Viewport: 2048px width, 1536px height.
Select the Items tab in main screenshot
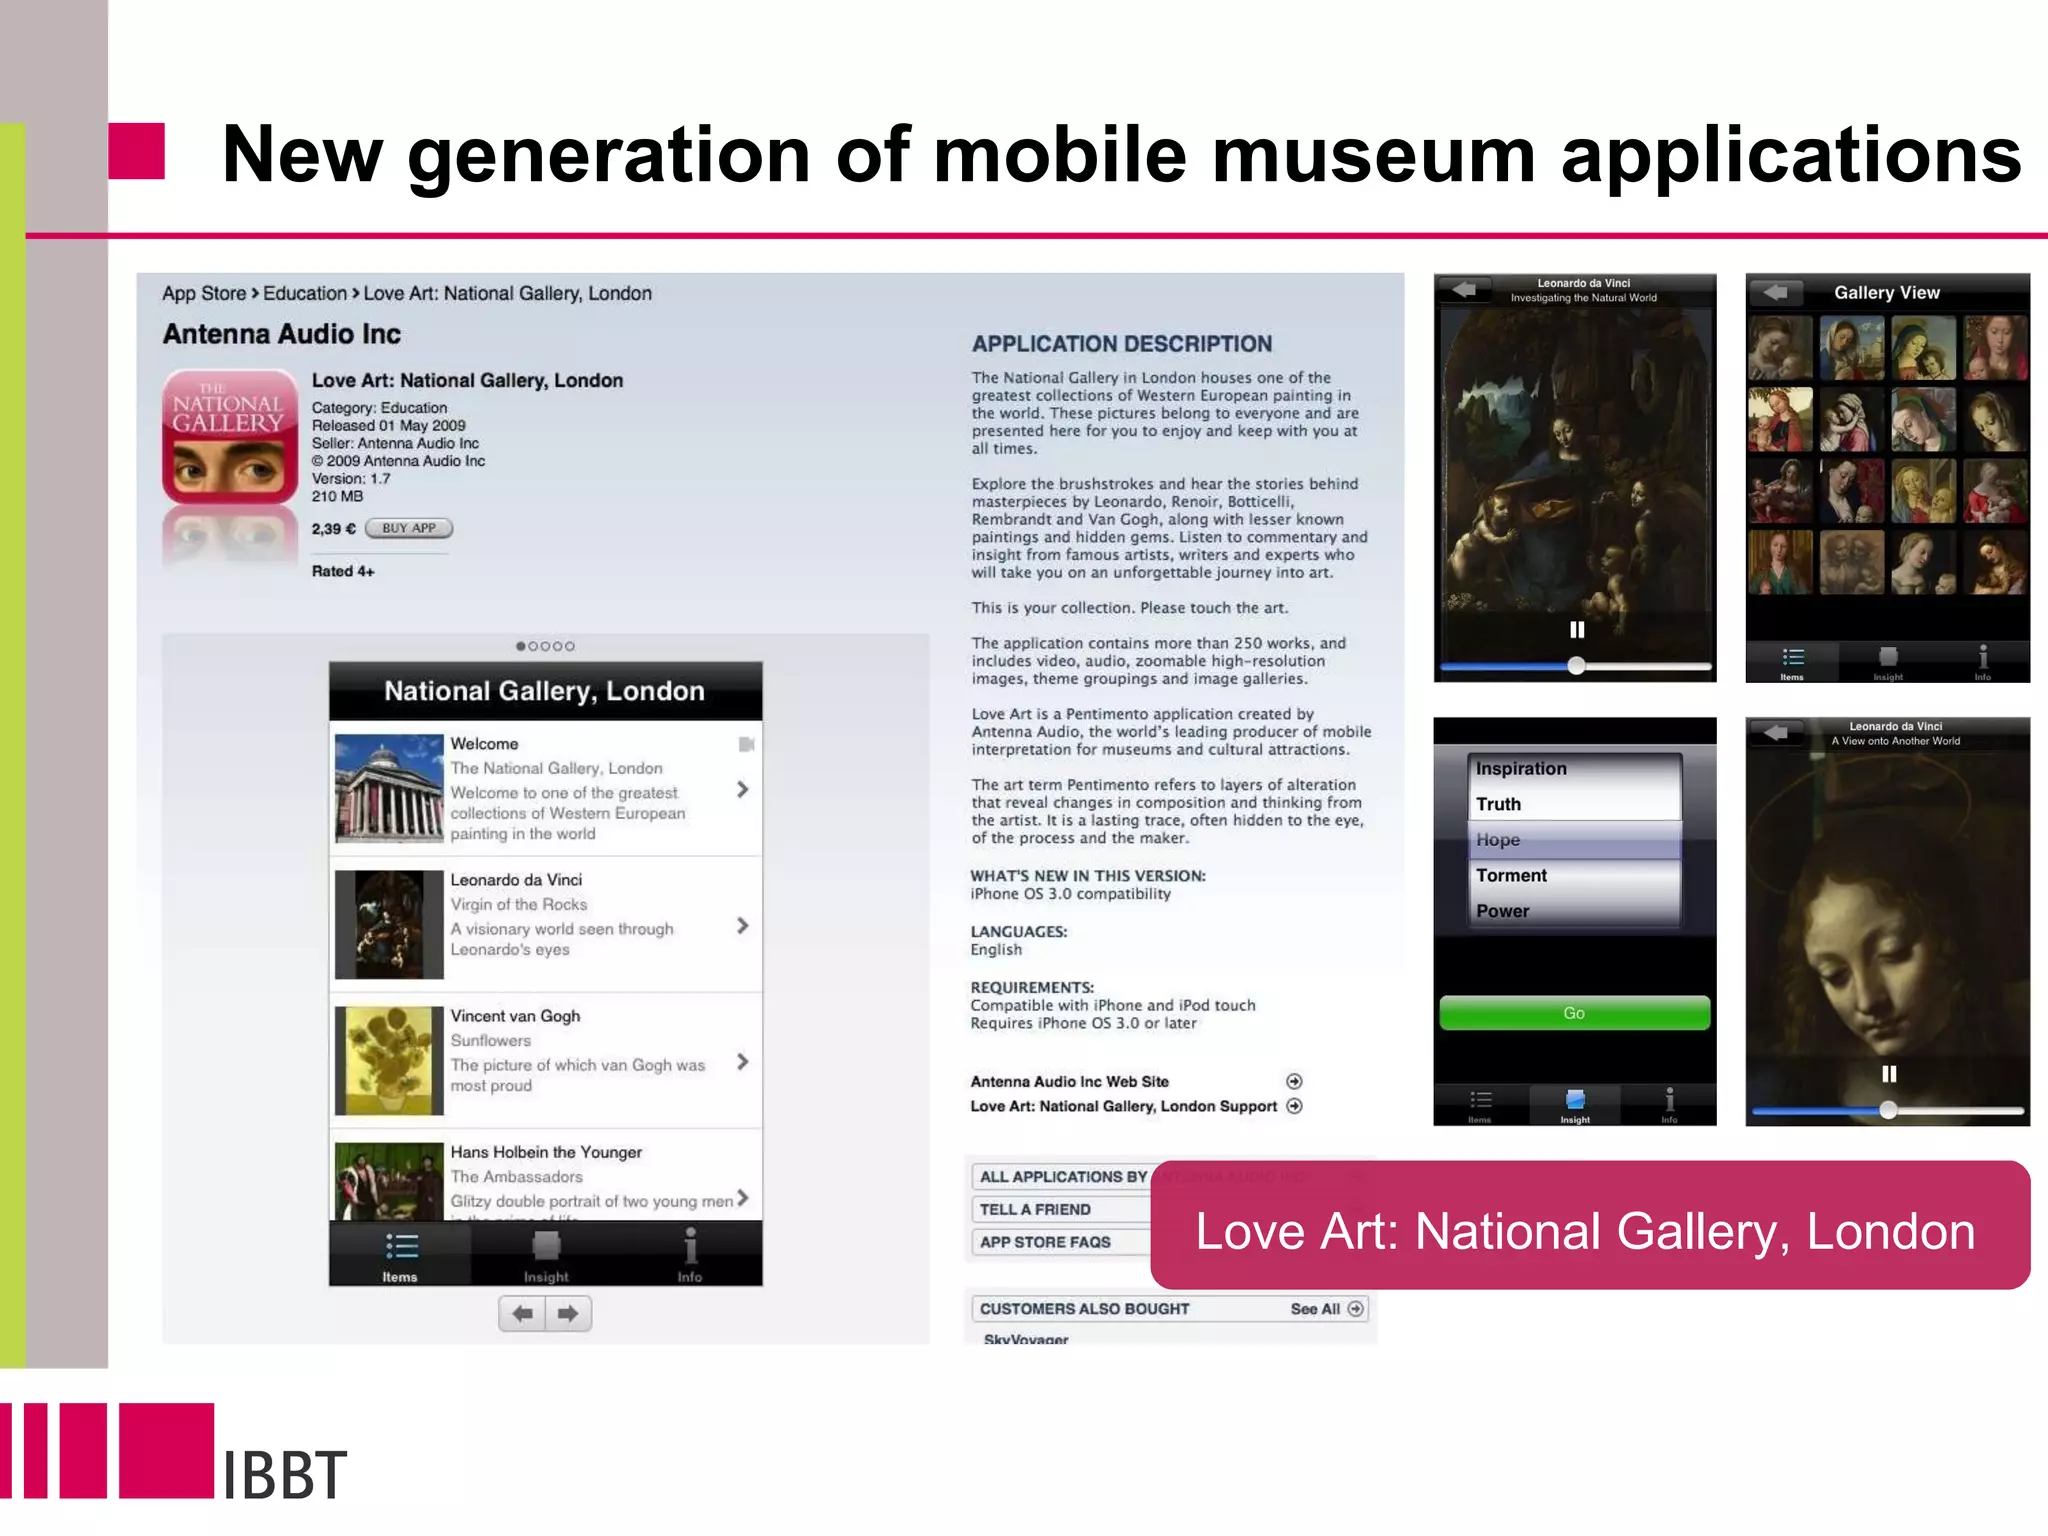pos(400,1256)
